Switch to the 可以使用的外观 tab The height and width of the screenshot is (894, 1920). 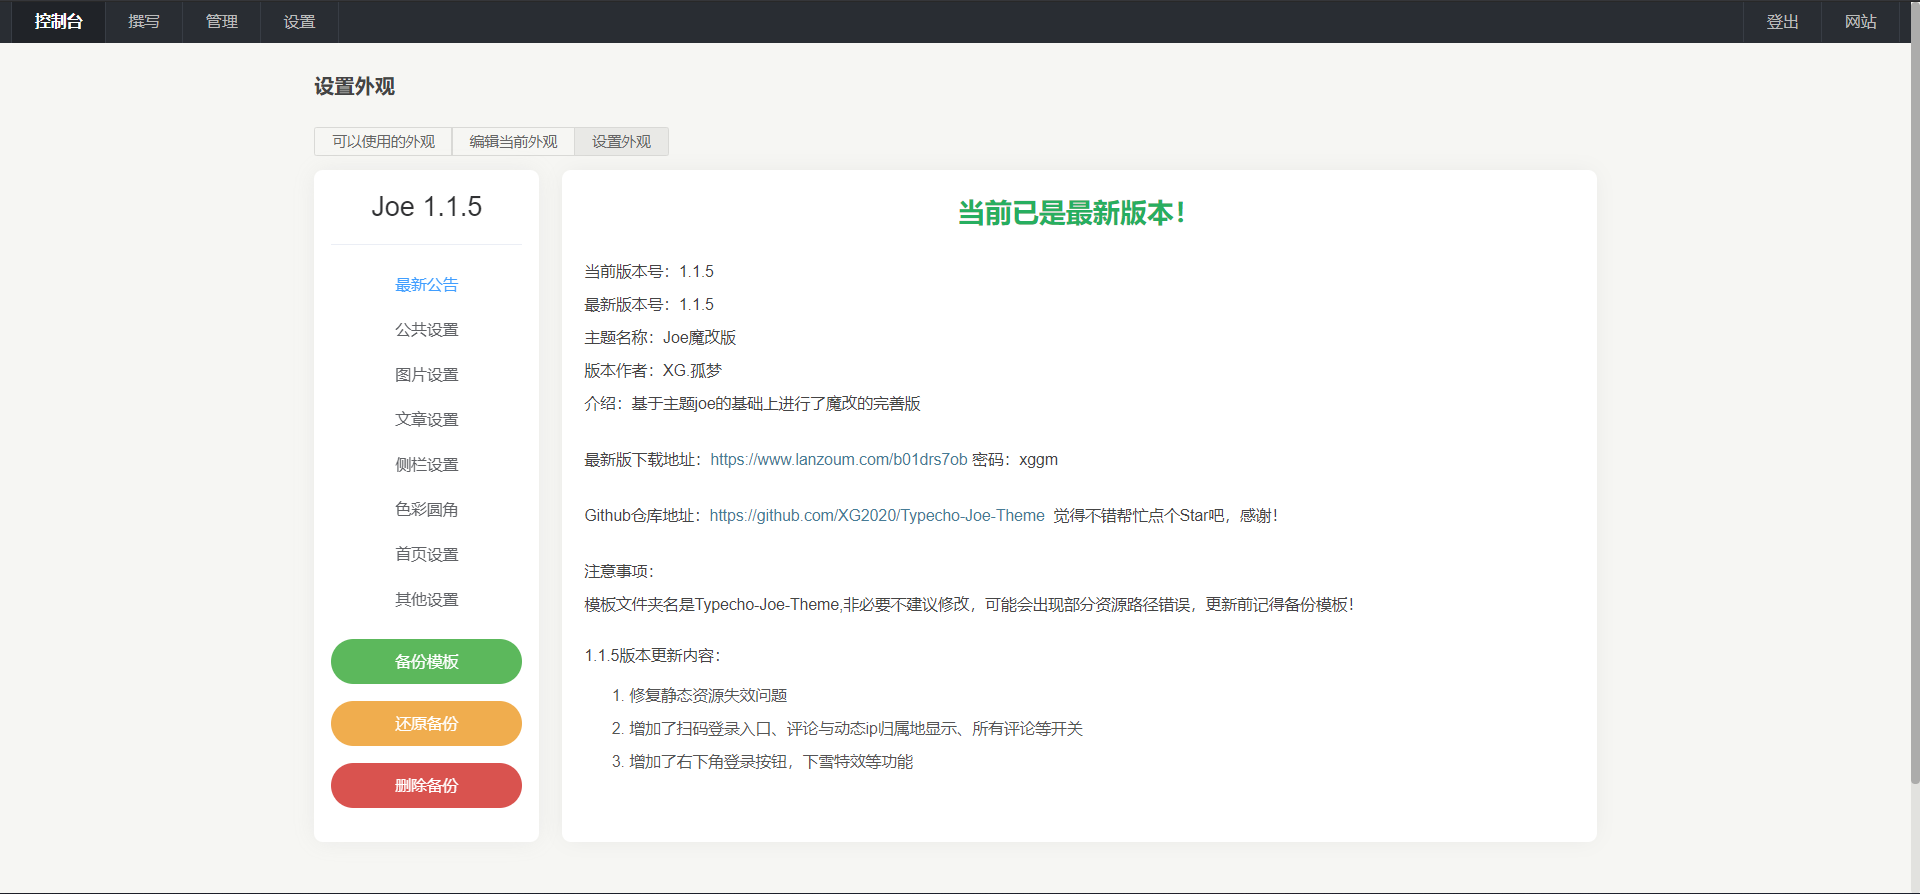tap(383, 141)
